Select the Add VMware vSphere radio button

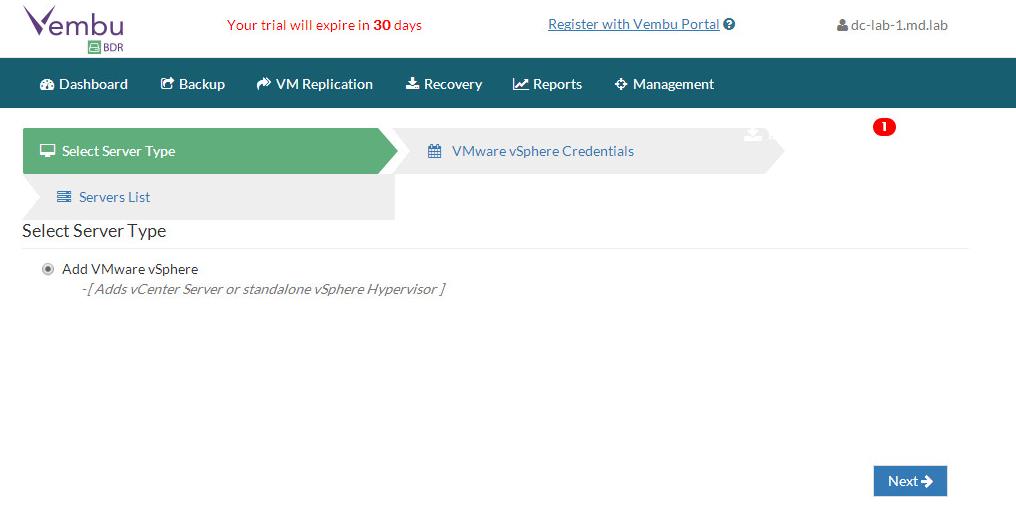point(48,269)
